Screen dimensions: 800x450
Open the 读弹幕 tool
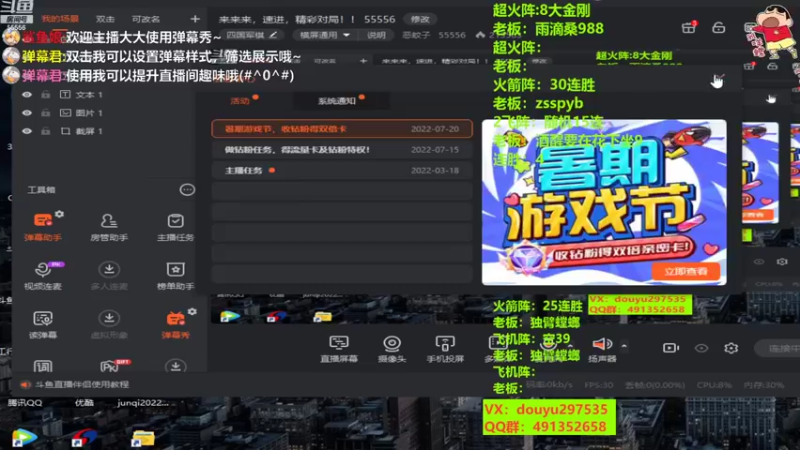coord(43,324)
